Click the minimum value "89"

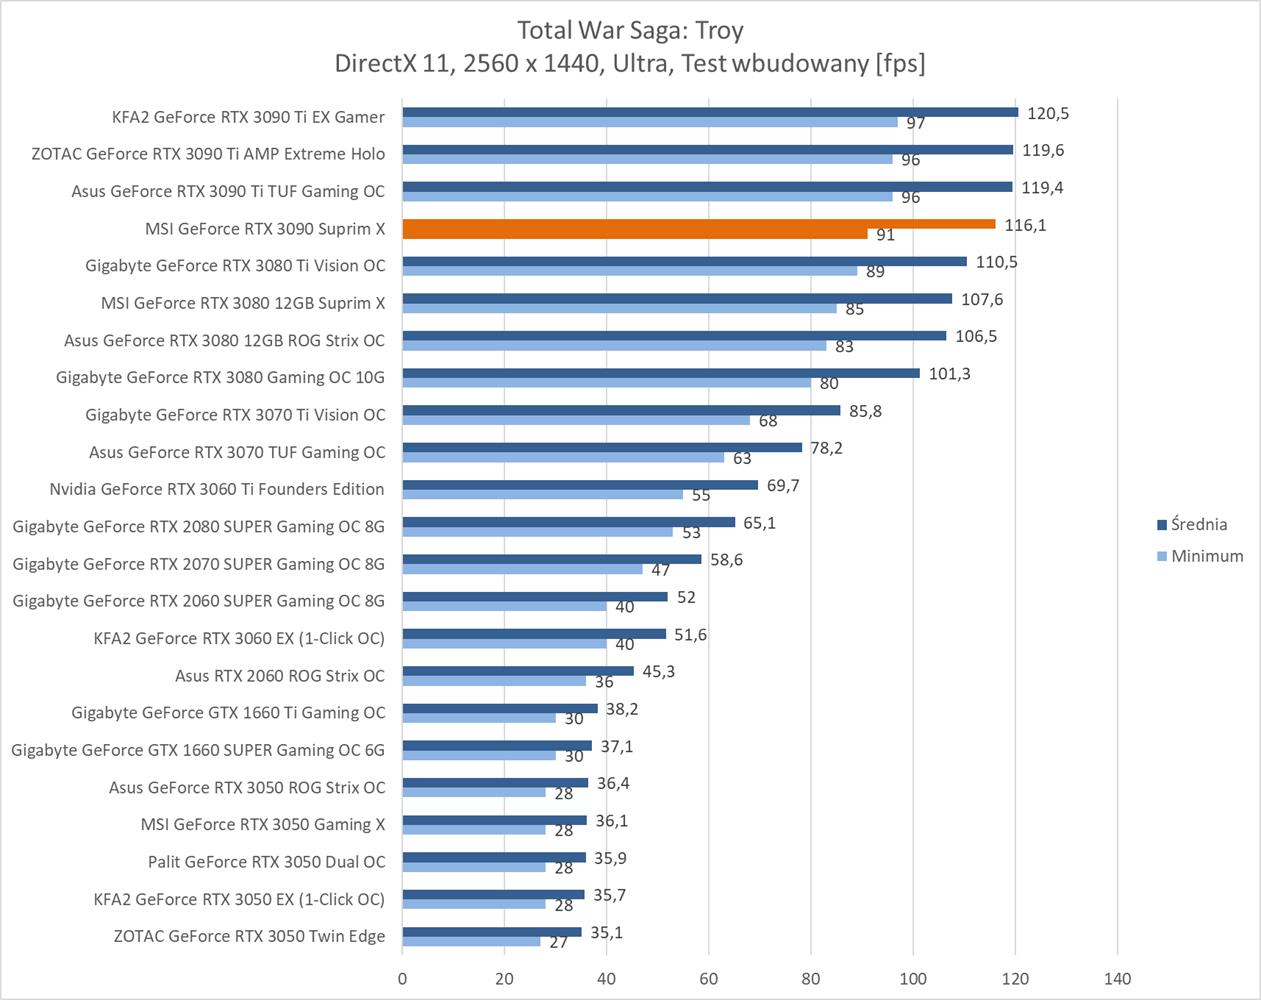tap(875, 272)
